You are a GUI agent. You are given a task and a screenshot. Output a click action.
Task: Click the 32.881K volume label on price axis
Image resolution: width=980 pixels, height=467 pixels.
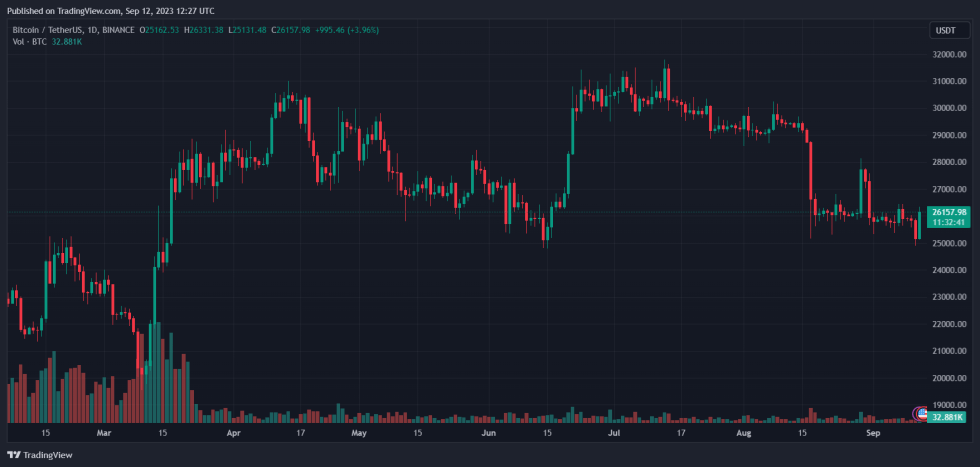949,417
